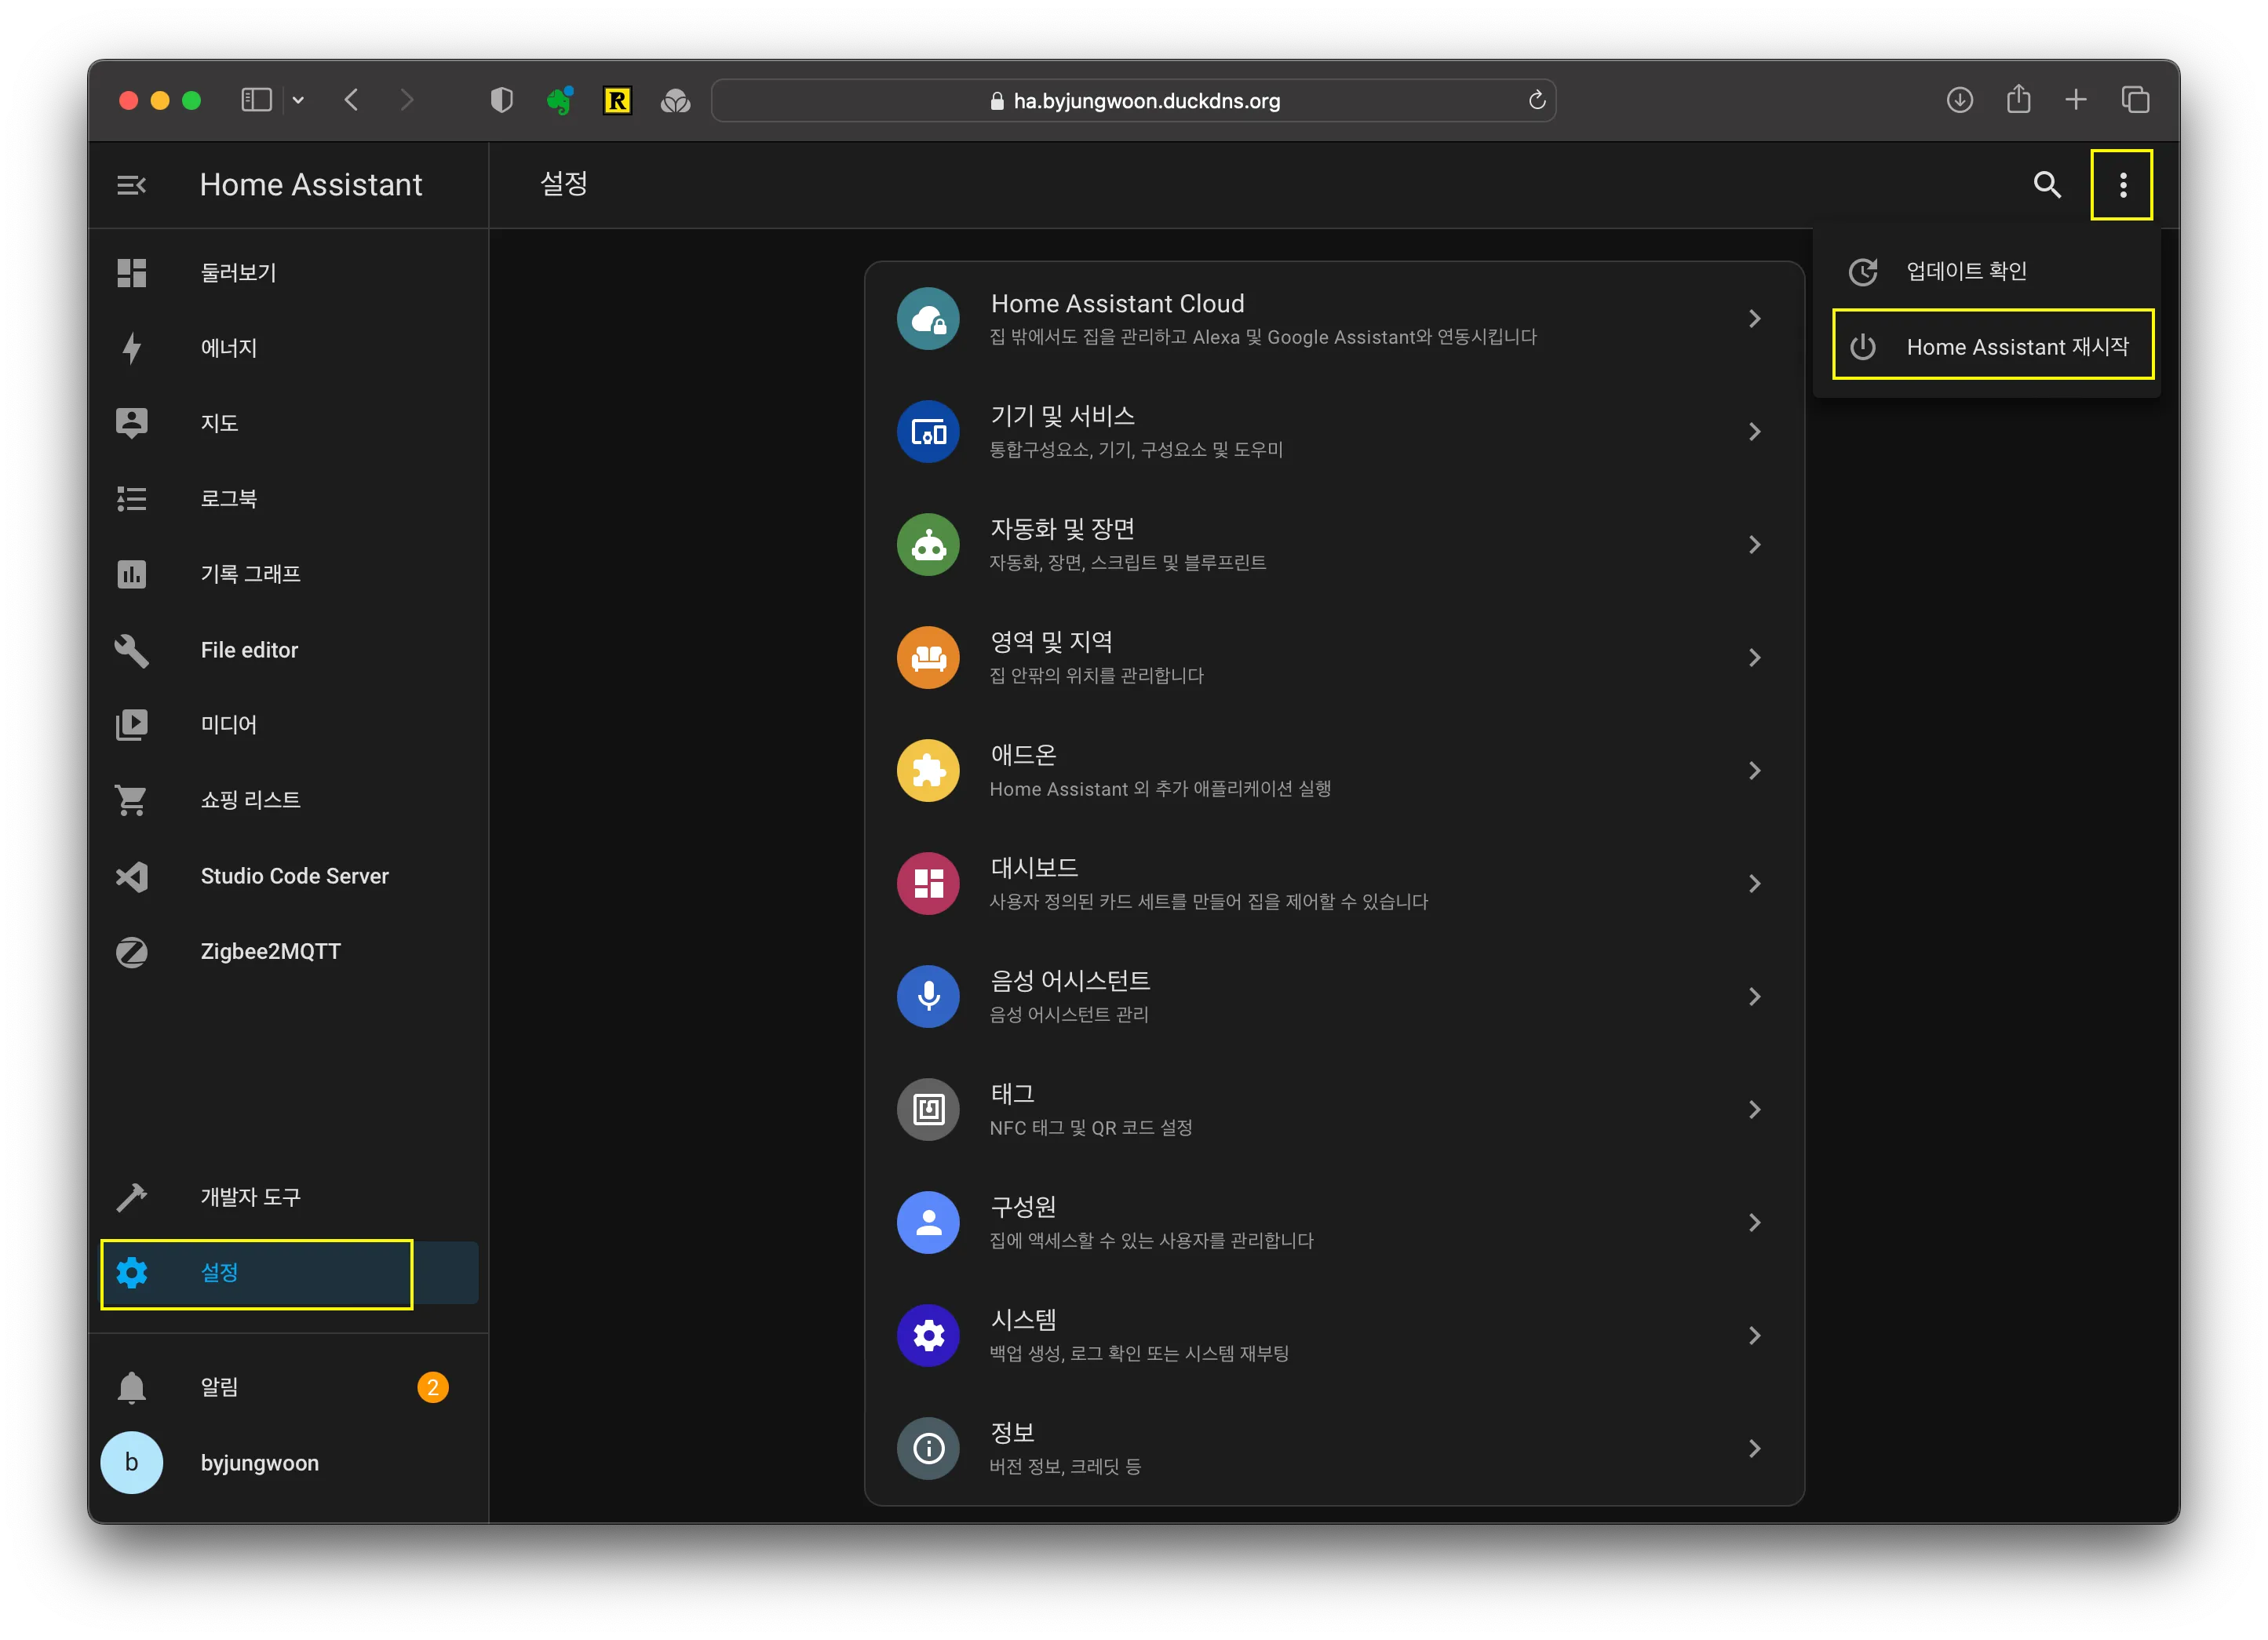Open the 에너지 lightning bolt icon
This screenshot has height=1640, width=2268.
pos(131,348)
